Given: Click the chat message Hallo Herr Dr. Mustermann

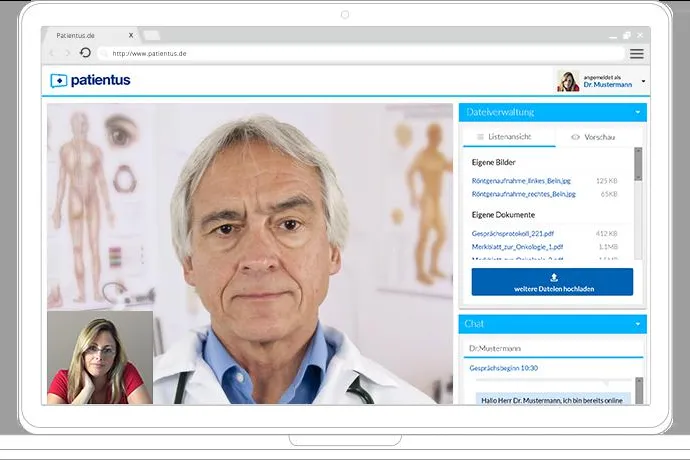Looking at the screenshot, I should pyautogui.click(x=552, y=400).
